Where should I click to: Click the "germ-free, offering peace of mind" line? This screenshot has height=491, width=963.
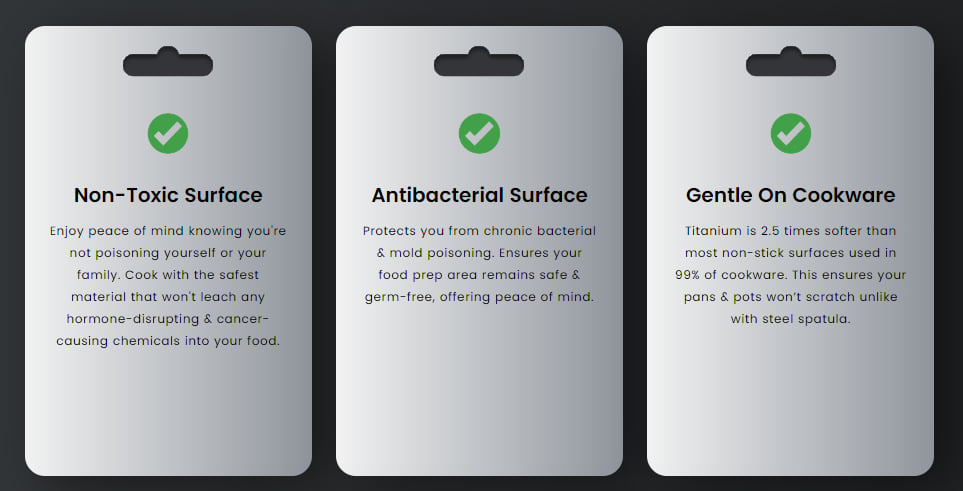click(x=479, y=297)
